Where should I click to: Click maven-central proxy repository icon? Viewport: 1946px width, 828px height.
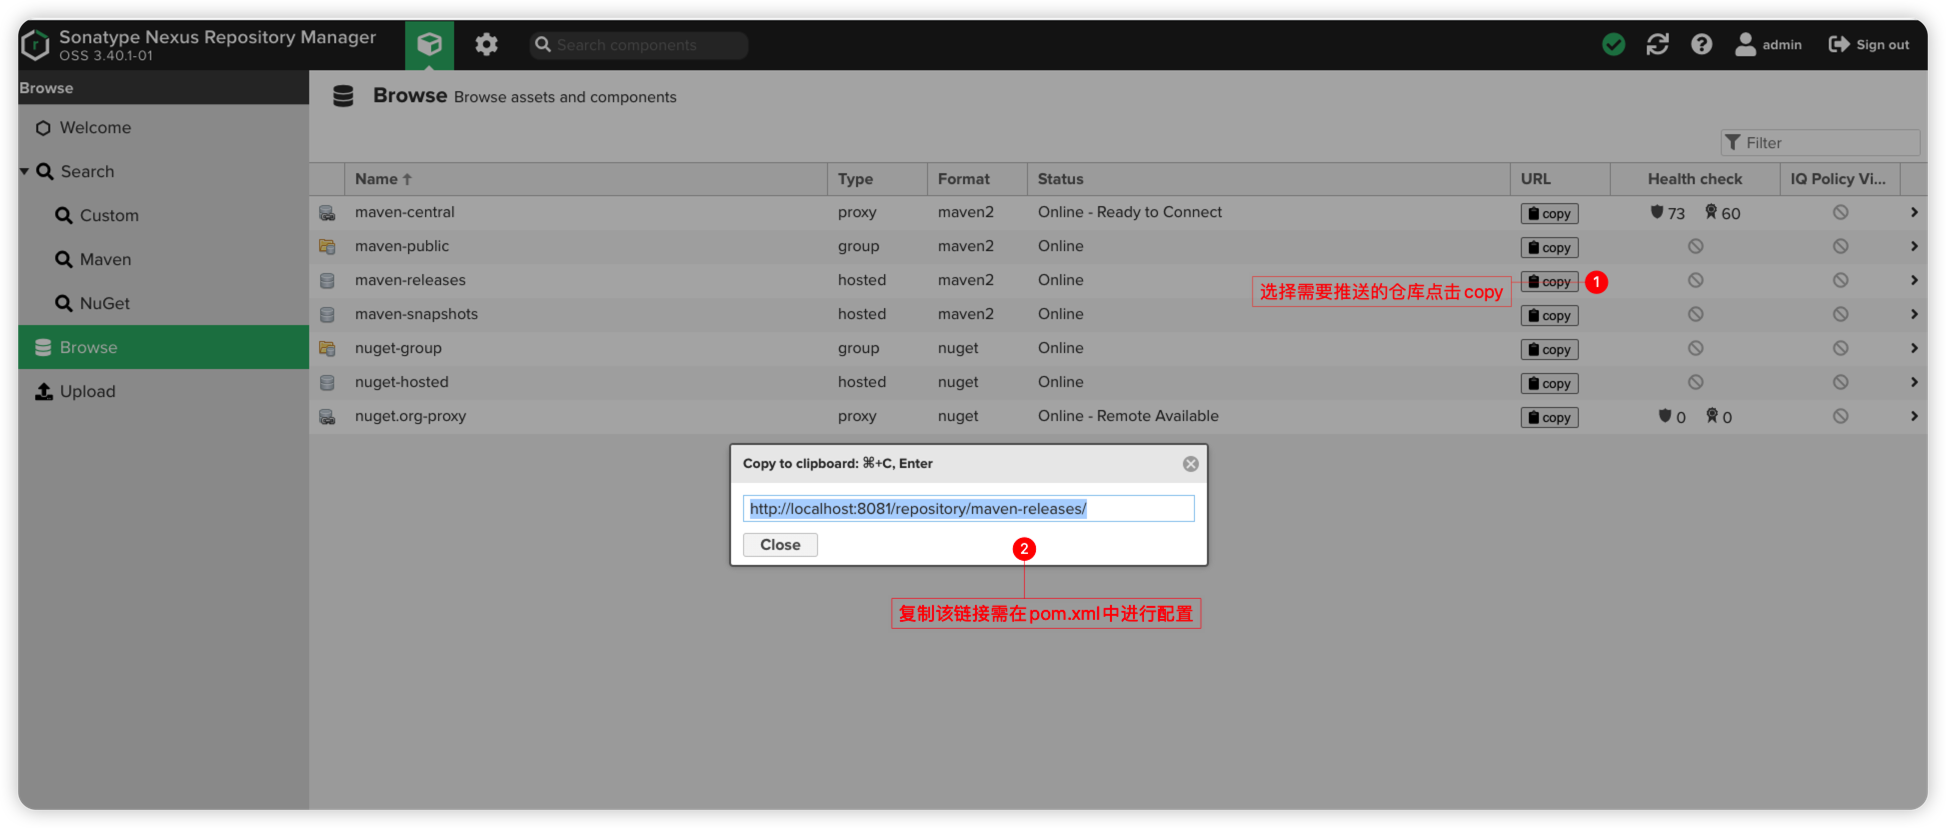click(327, 213)
